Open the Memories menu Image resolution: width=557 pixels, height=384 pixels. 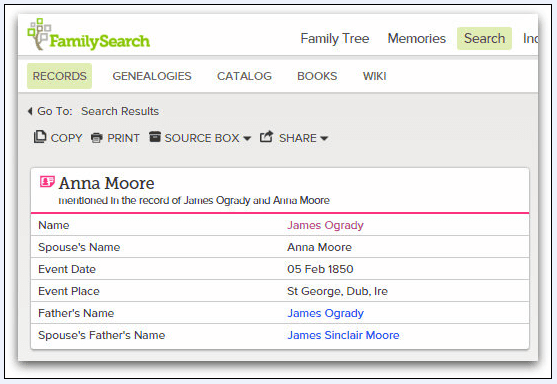[416, 38]
